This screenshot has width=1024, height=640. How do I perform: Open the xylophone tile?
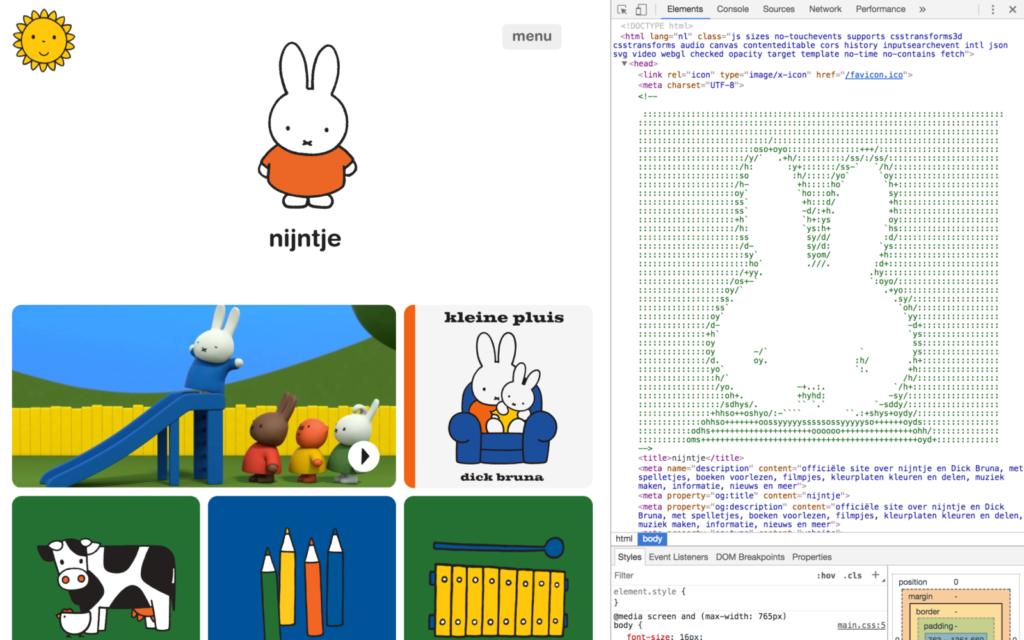(x=498, y=568)
